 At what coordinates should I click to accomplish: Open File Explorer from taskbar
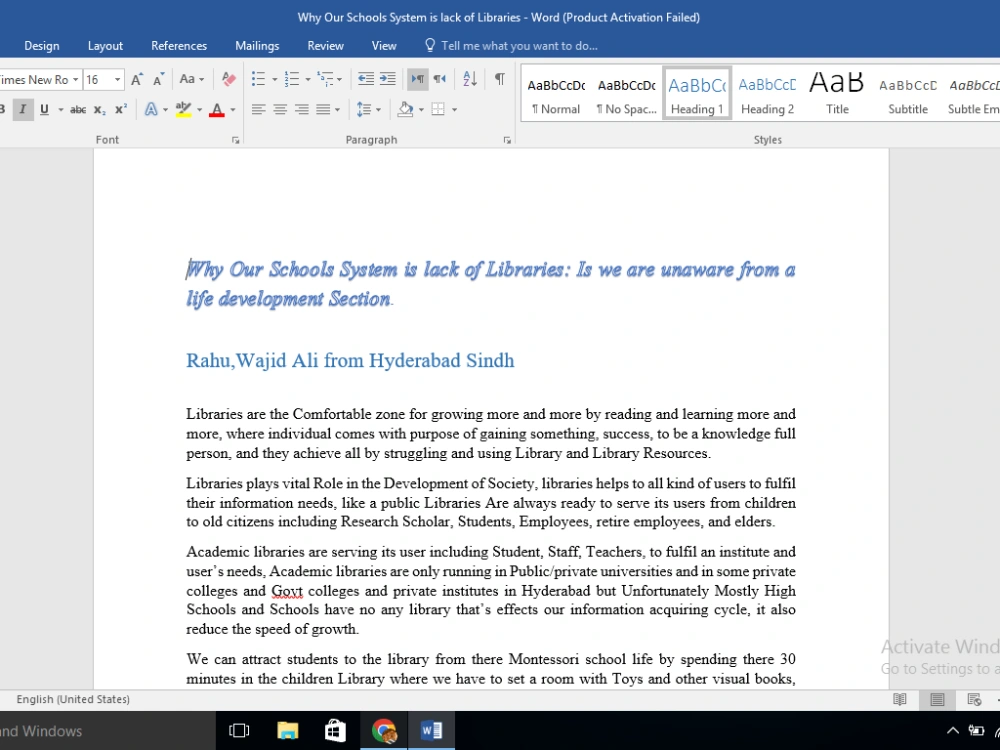(288, 731)
